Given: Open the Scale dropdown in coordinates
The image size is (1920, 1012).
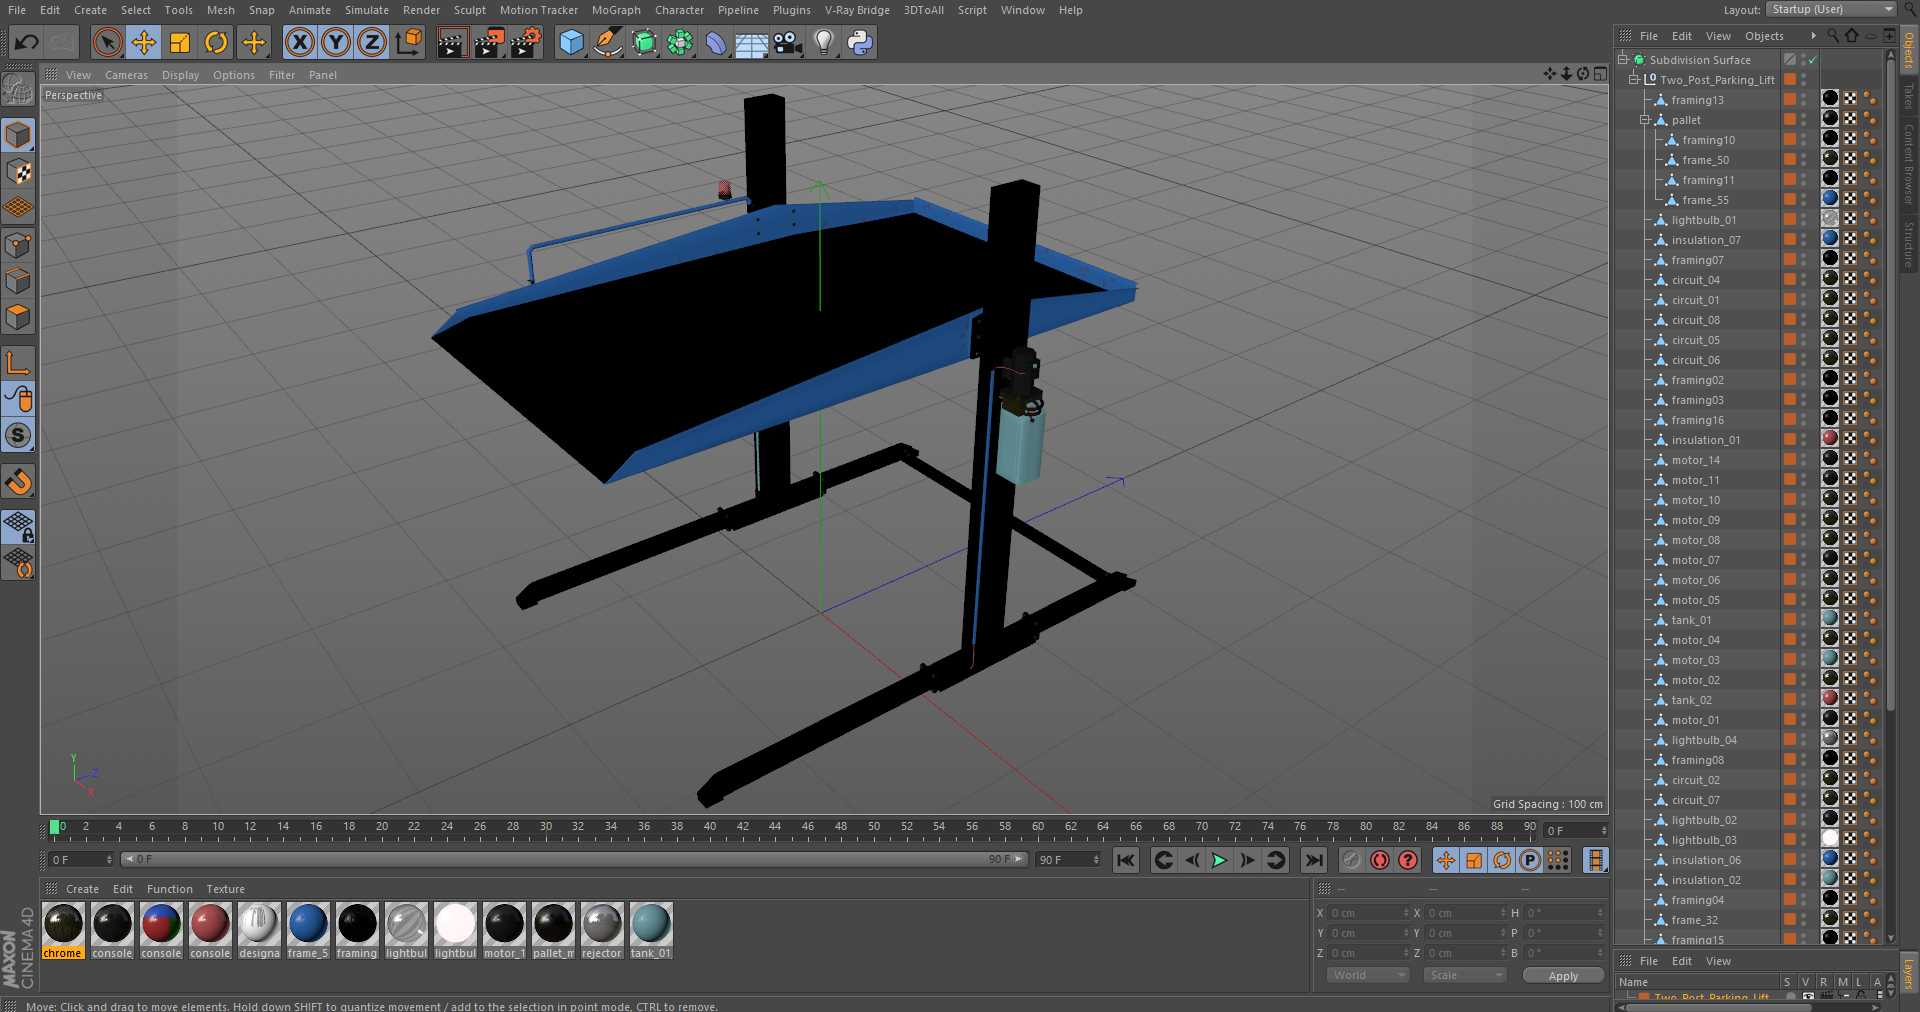Looking at the screenshot, I should pos(1465,975).
